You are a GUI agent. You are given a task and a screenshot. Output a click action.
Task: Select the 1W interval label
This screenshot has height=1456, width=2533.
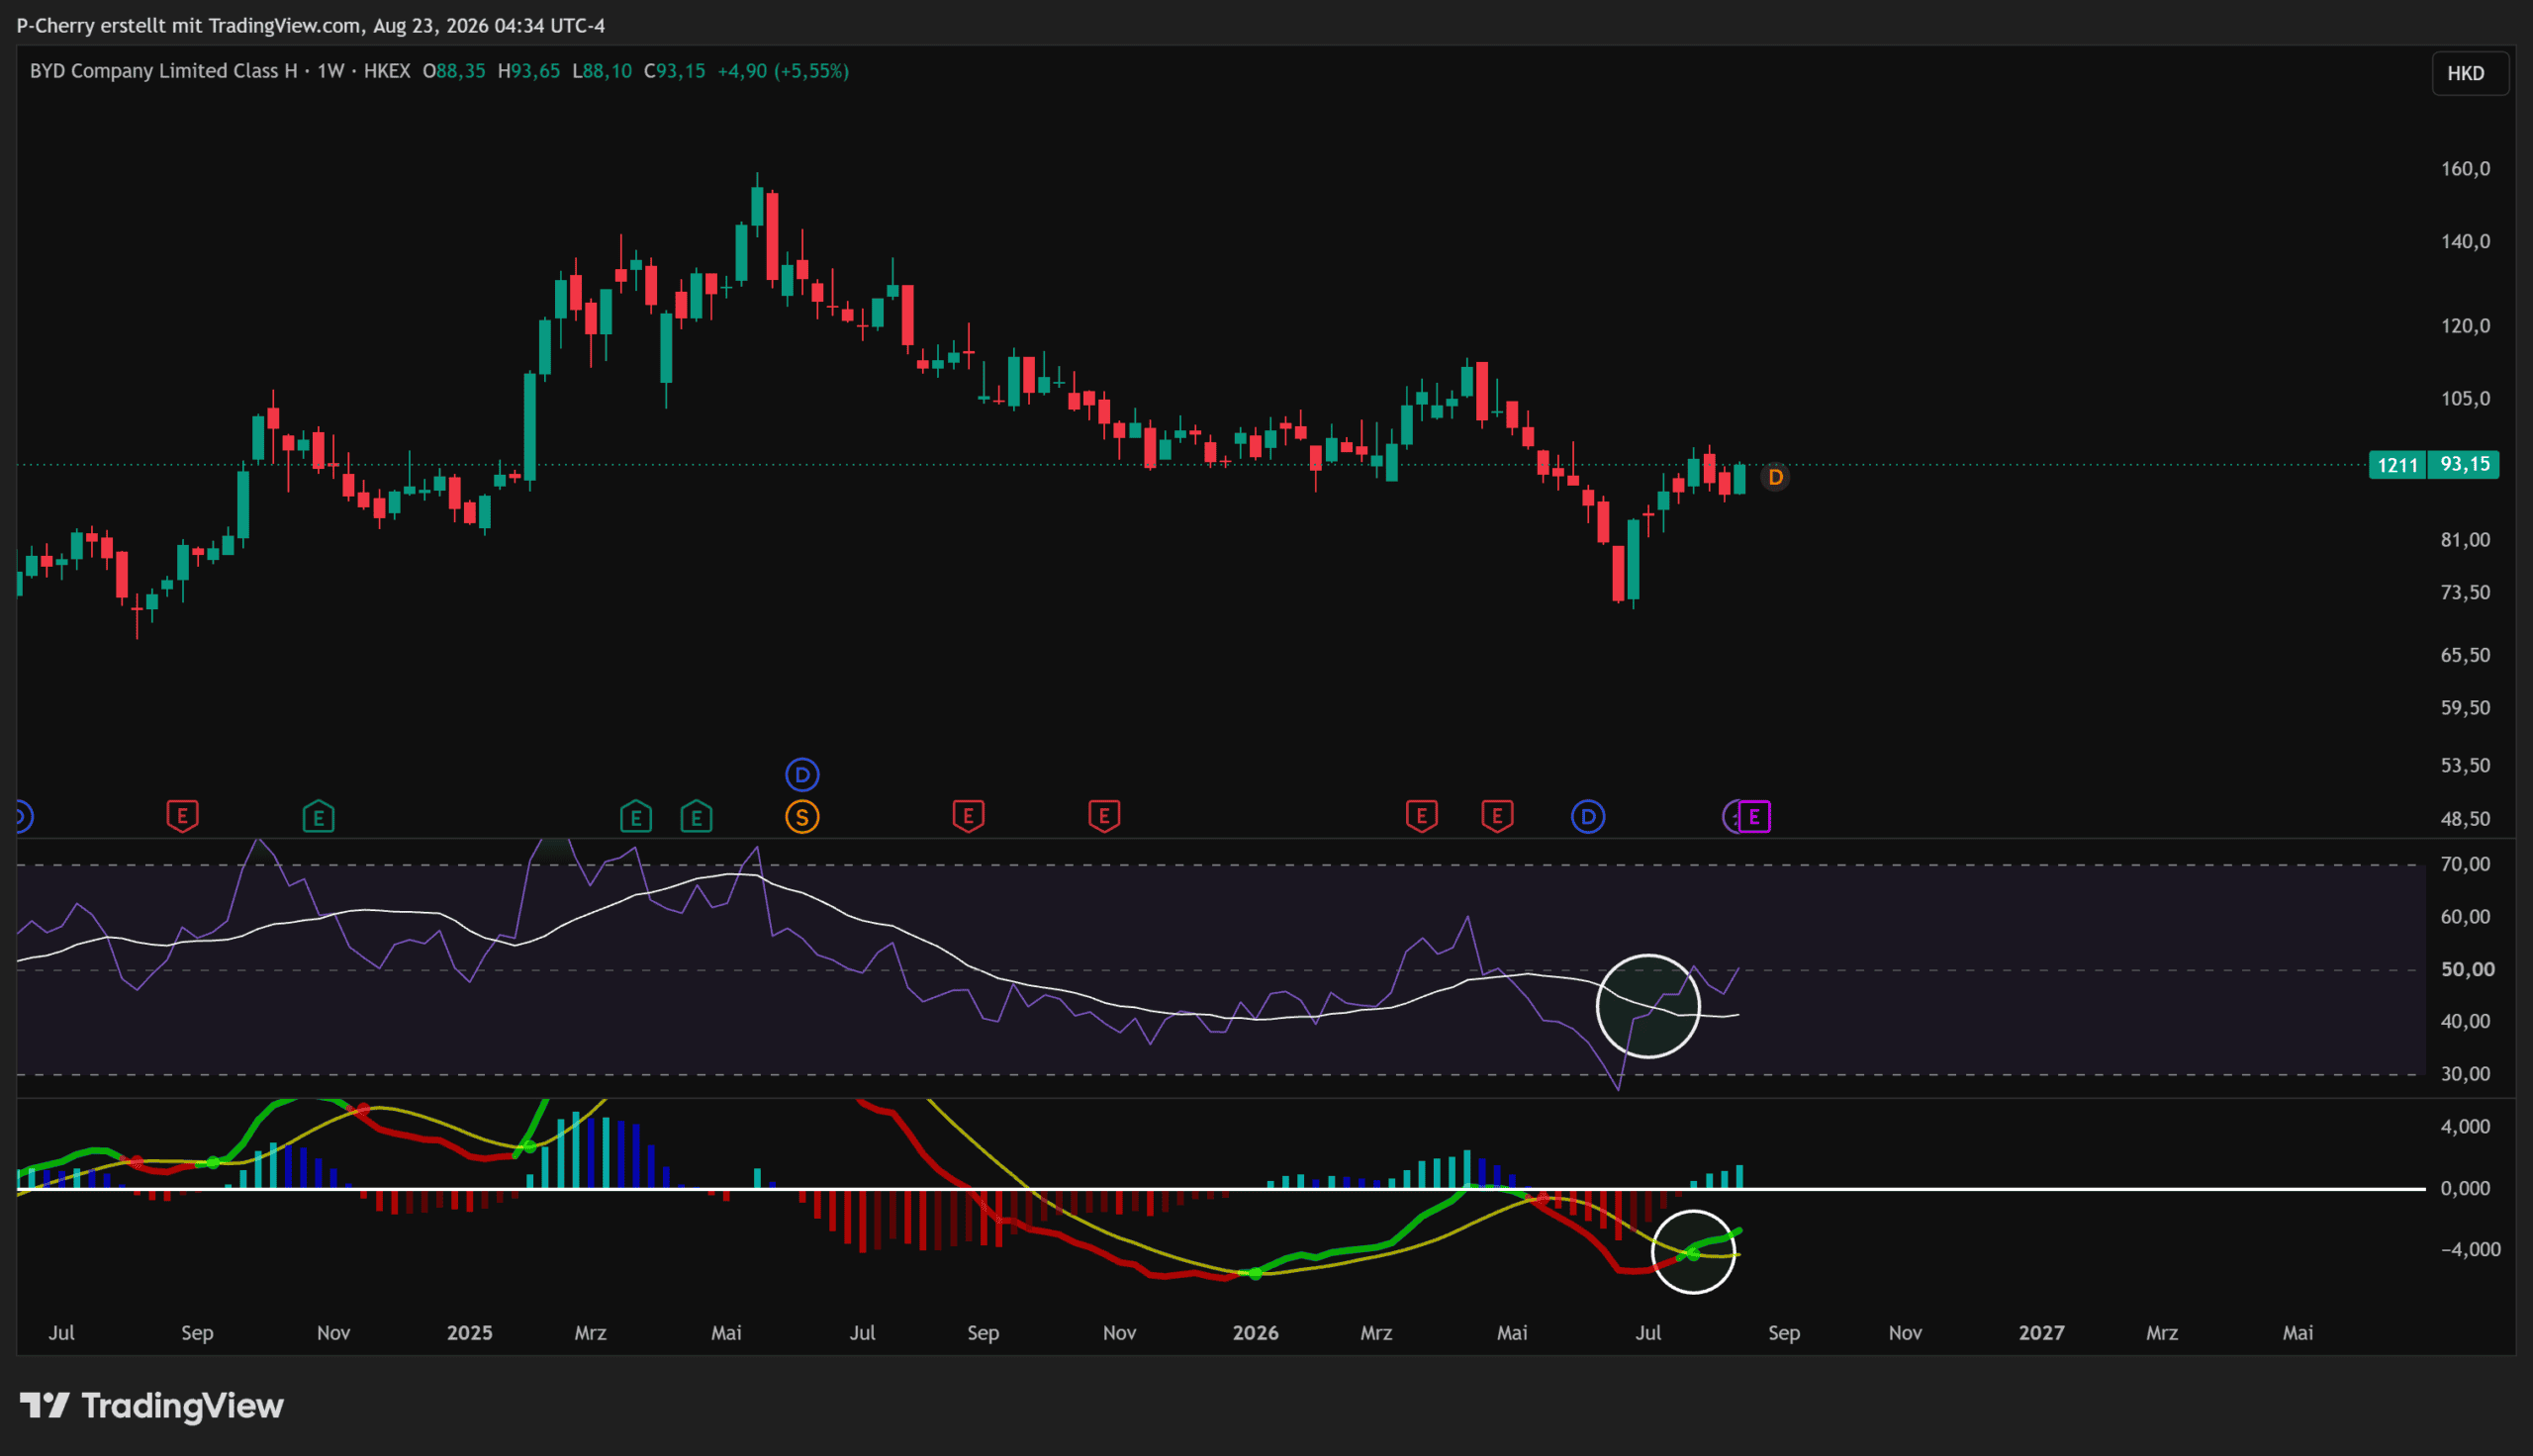pyautogui.click(x=331, y=71)
